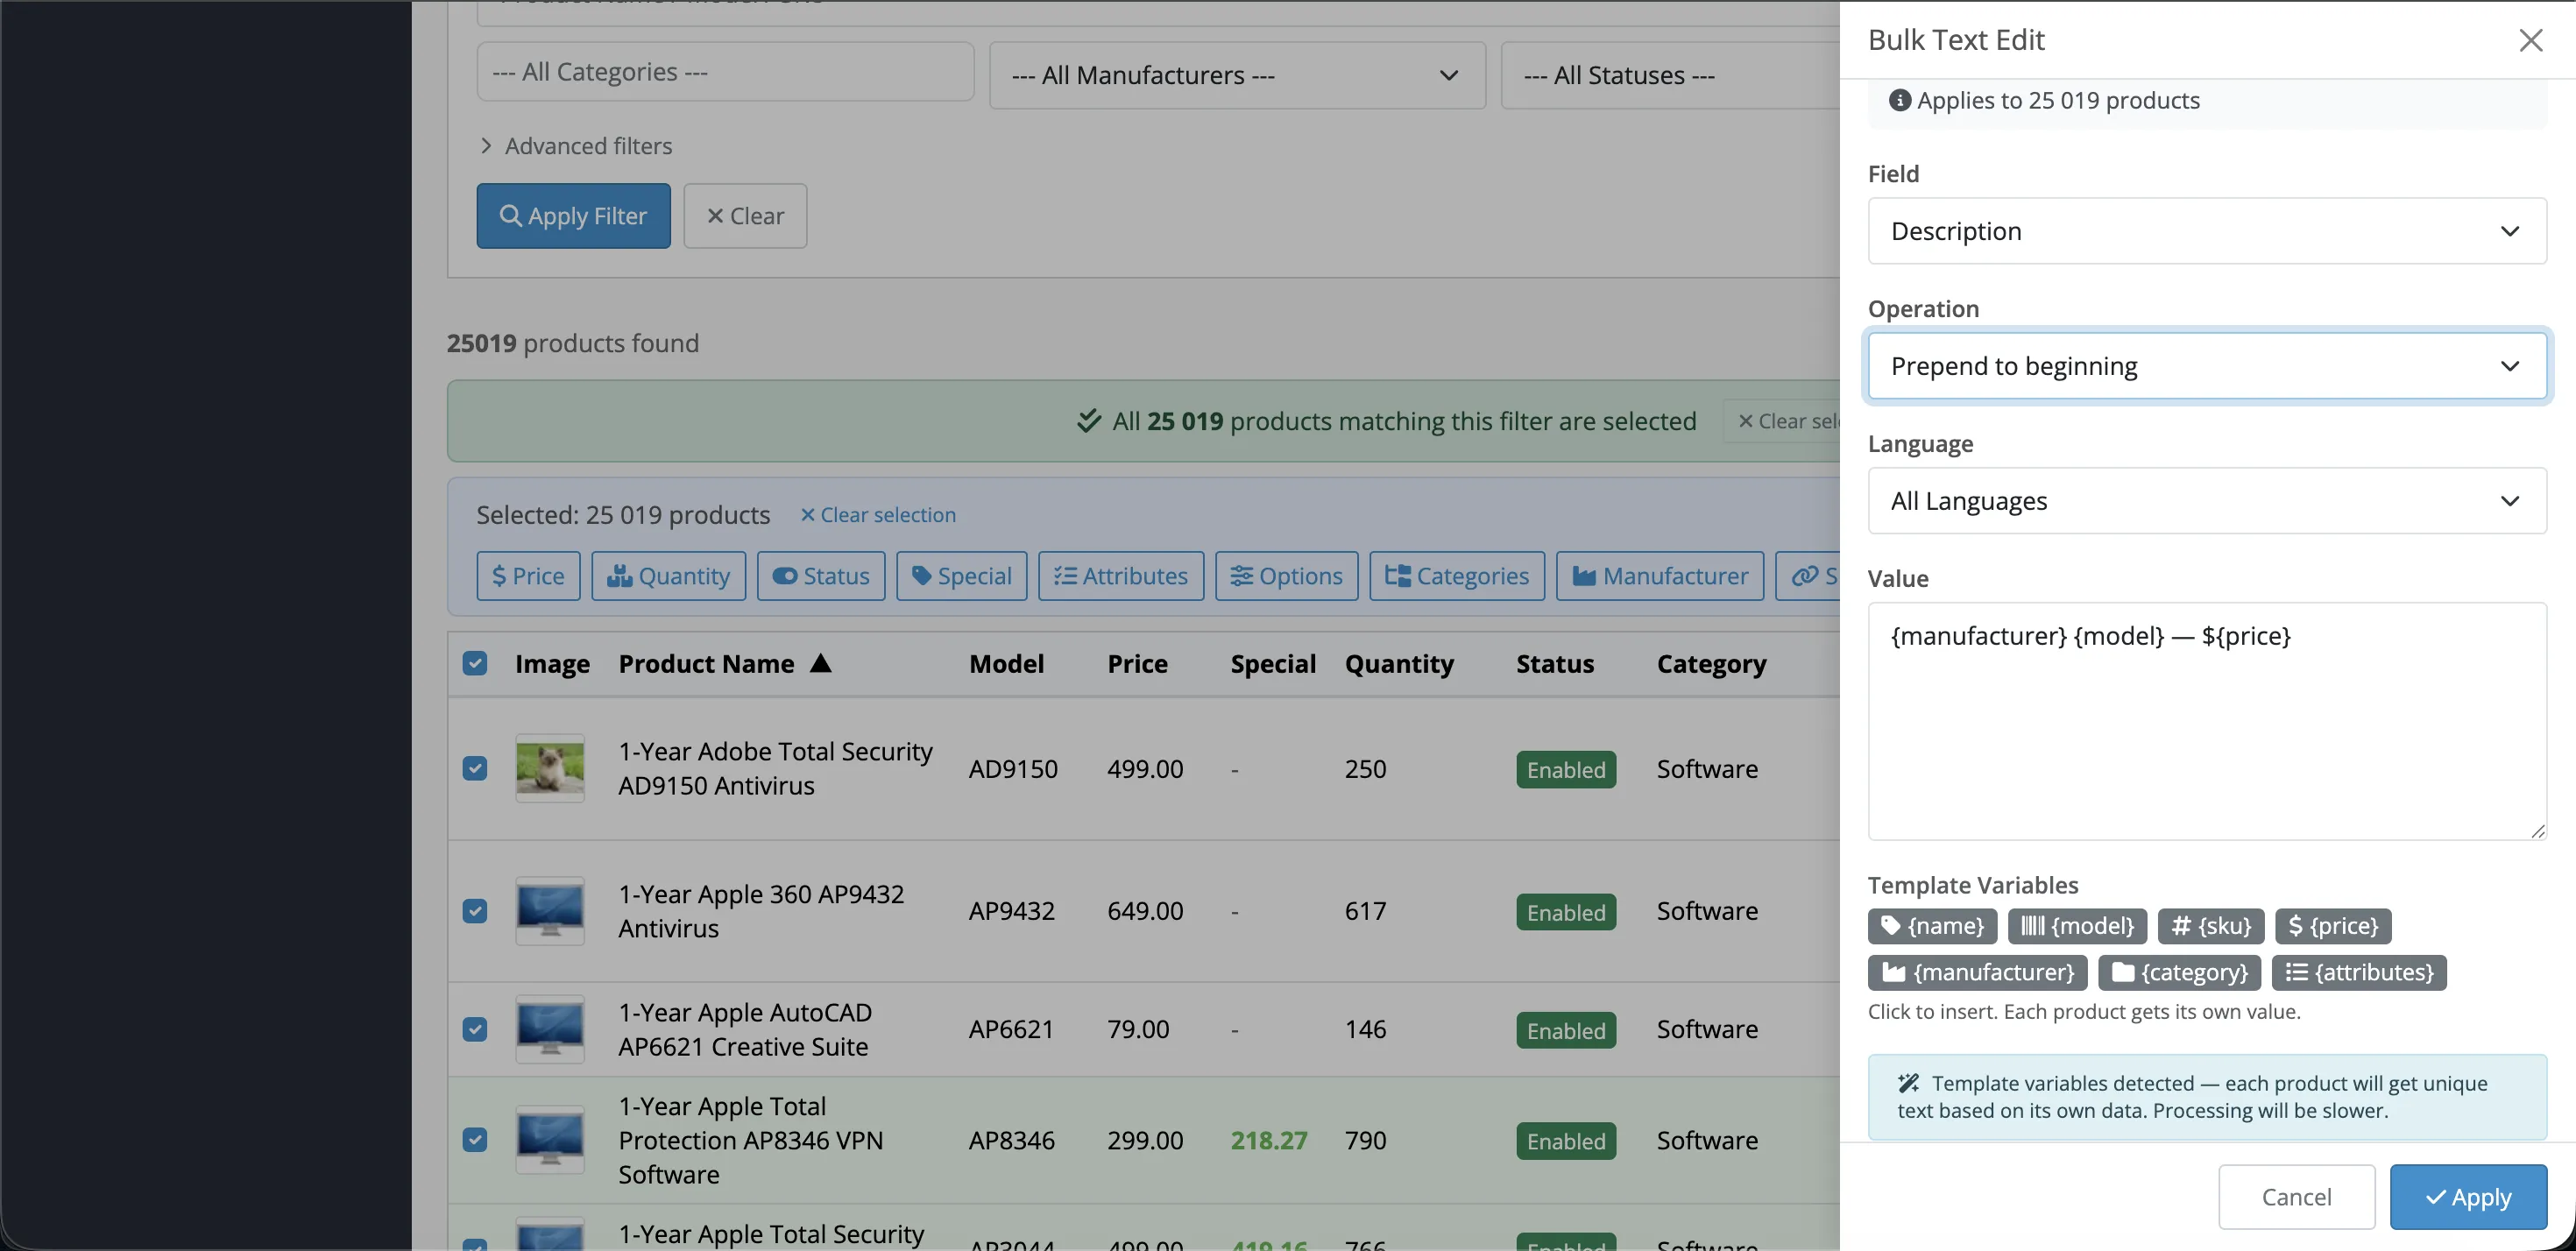This screenshot has width=2576, height=1251.
Task: Open the Manufacturer bulk edit tool
Action: click(x=1660, y=576)
